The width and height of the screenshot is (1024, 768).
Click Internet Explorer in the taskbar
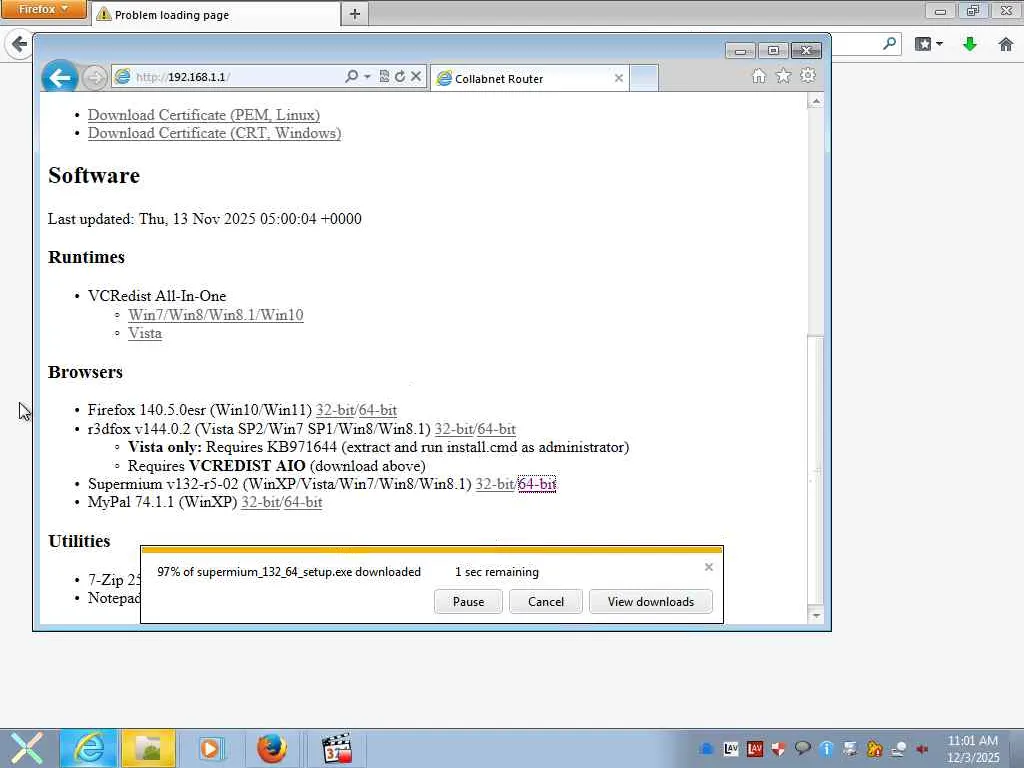88,748
